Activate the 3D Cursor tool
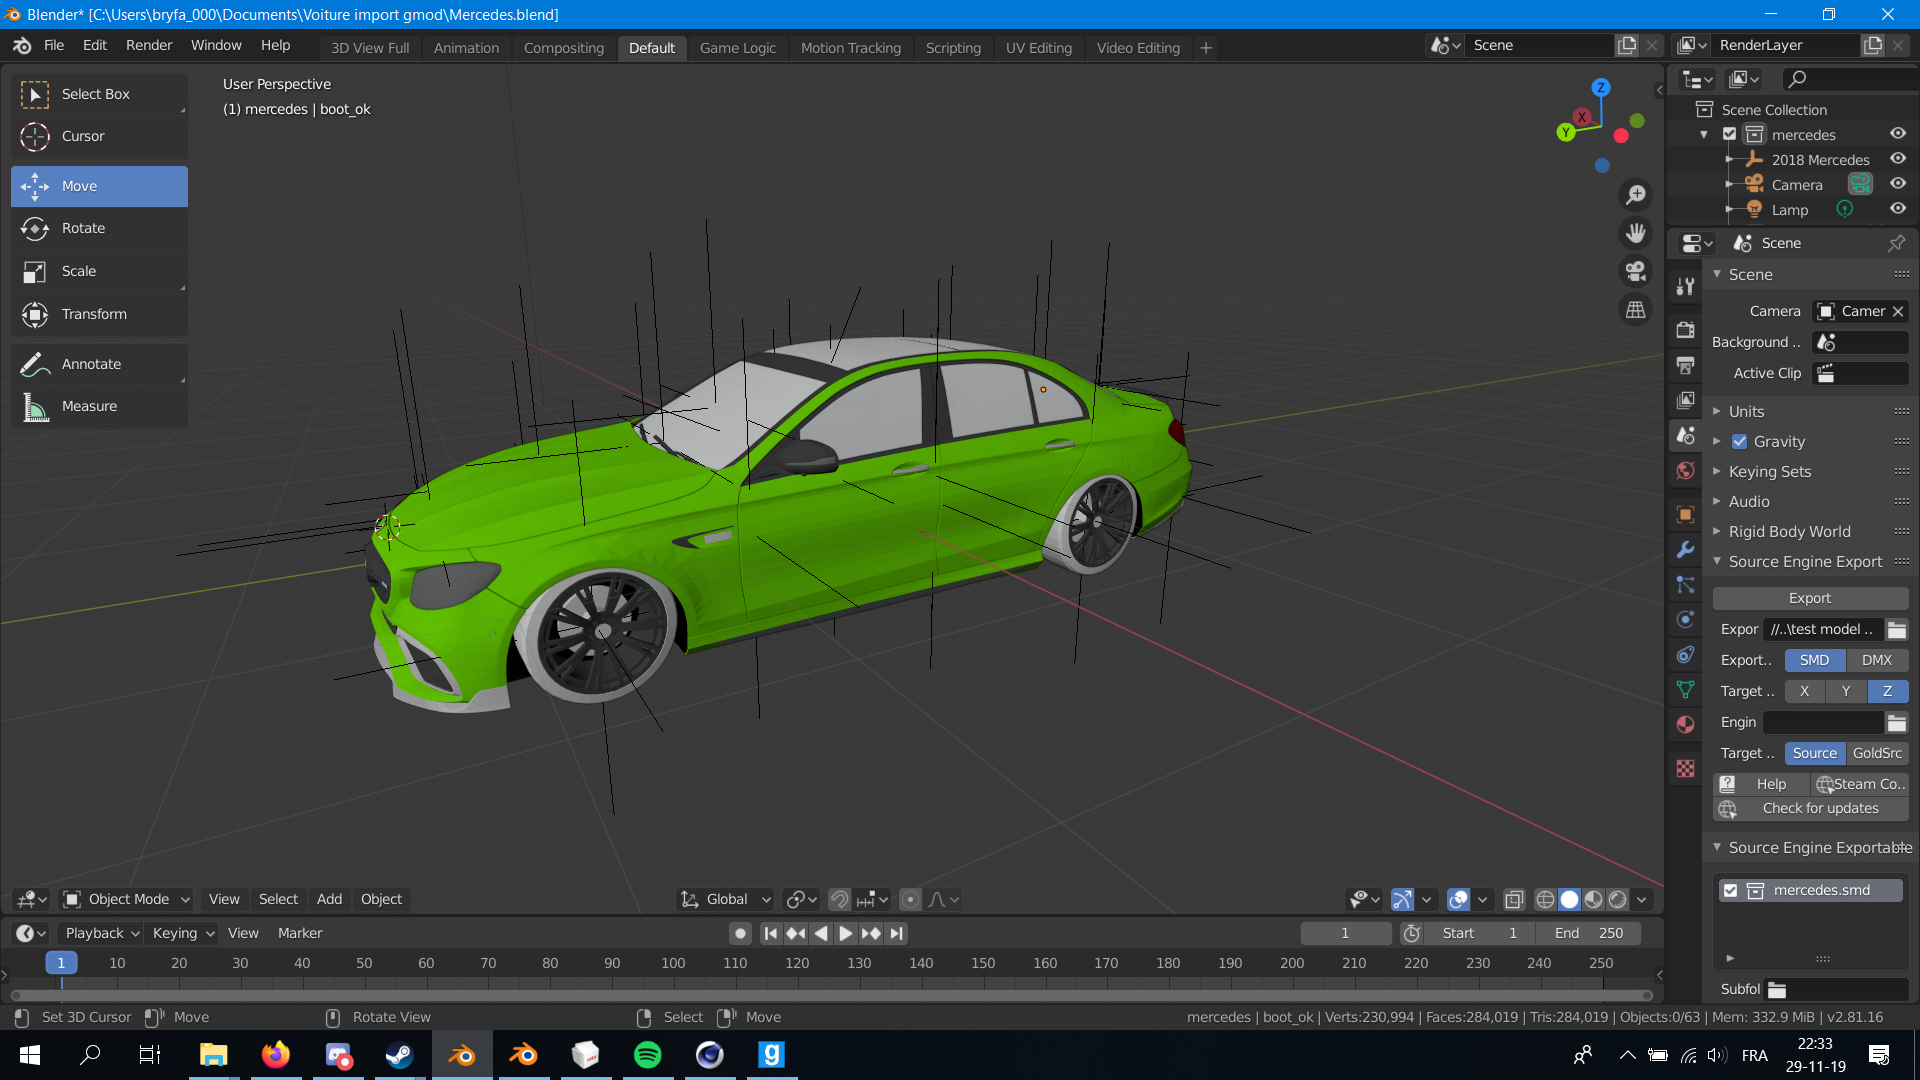 [99, 136]
